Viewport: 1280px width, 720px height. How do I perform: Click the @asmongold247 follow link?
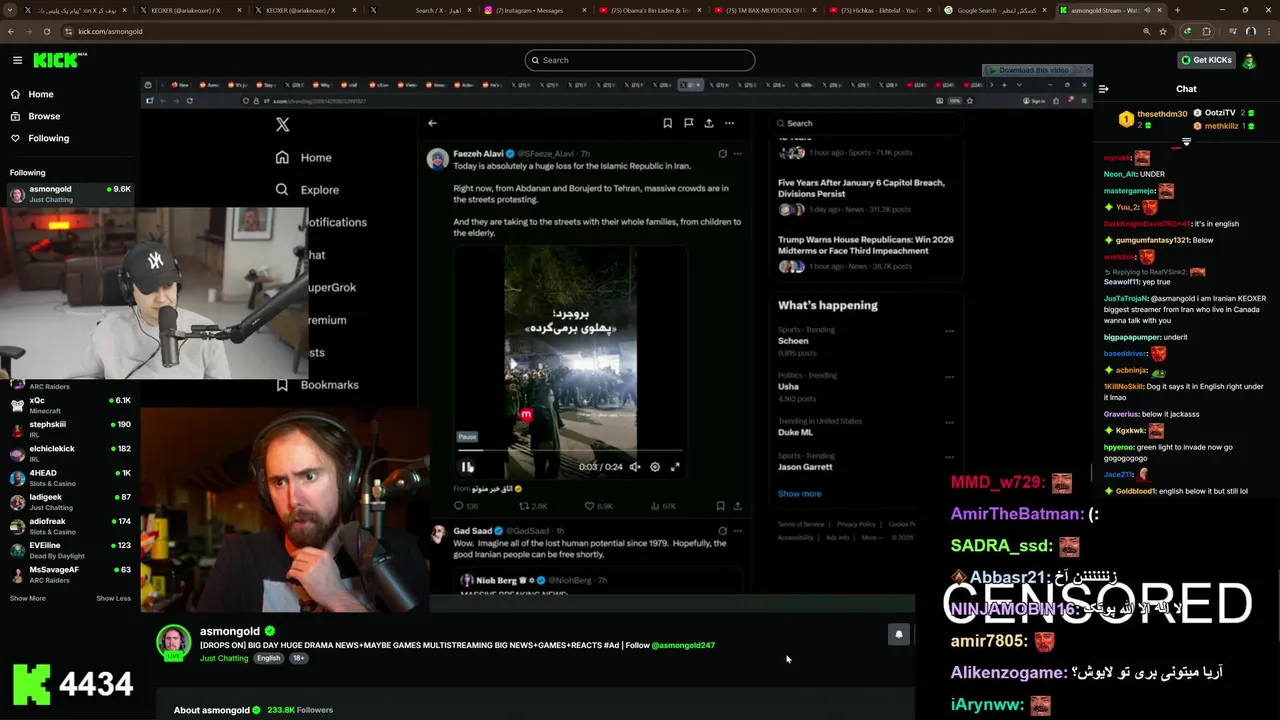(x=683, y=645)
